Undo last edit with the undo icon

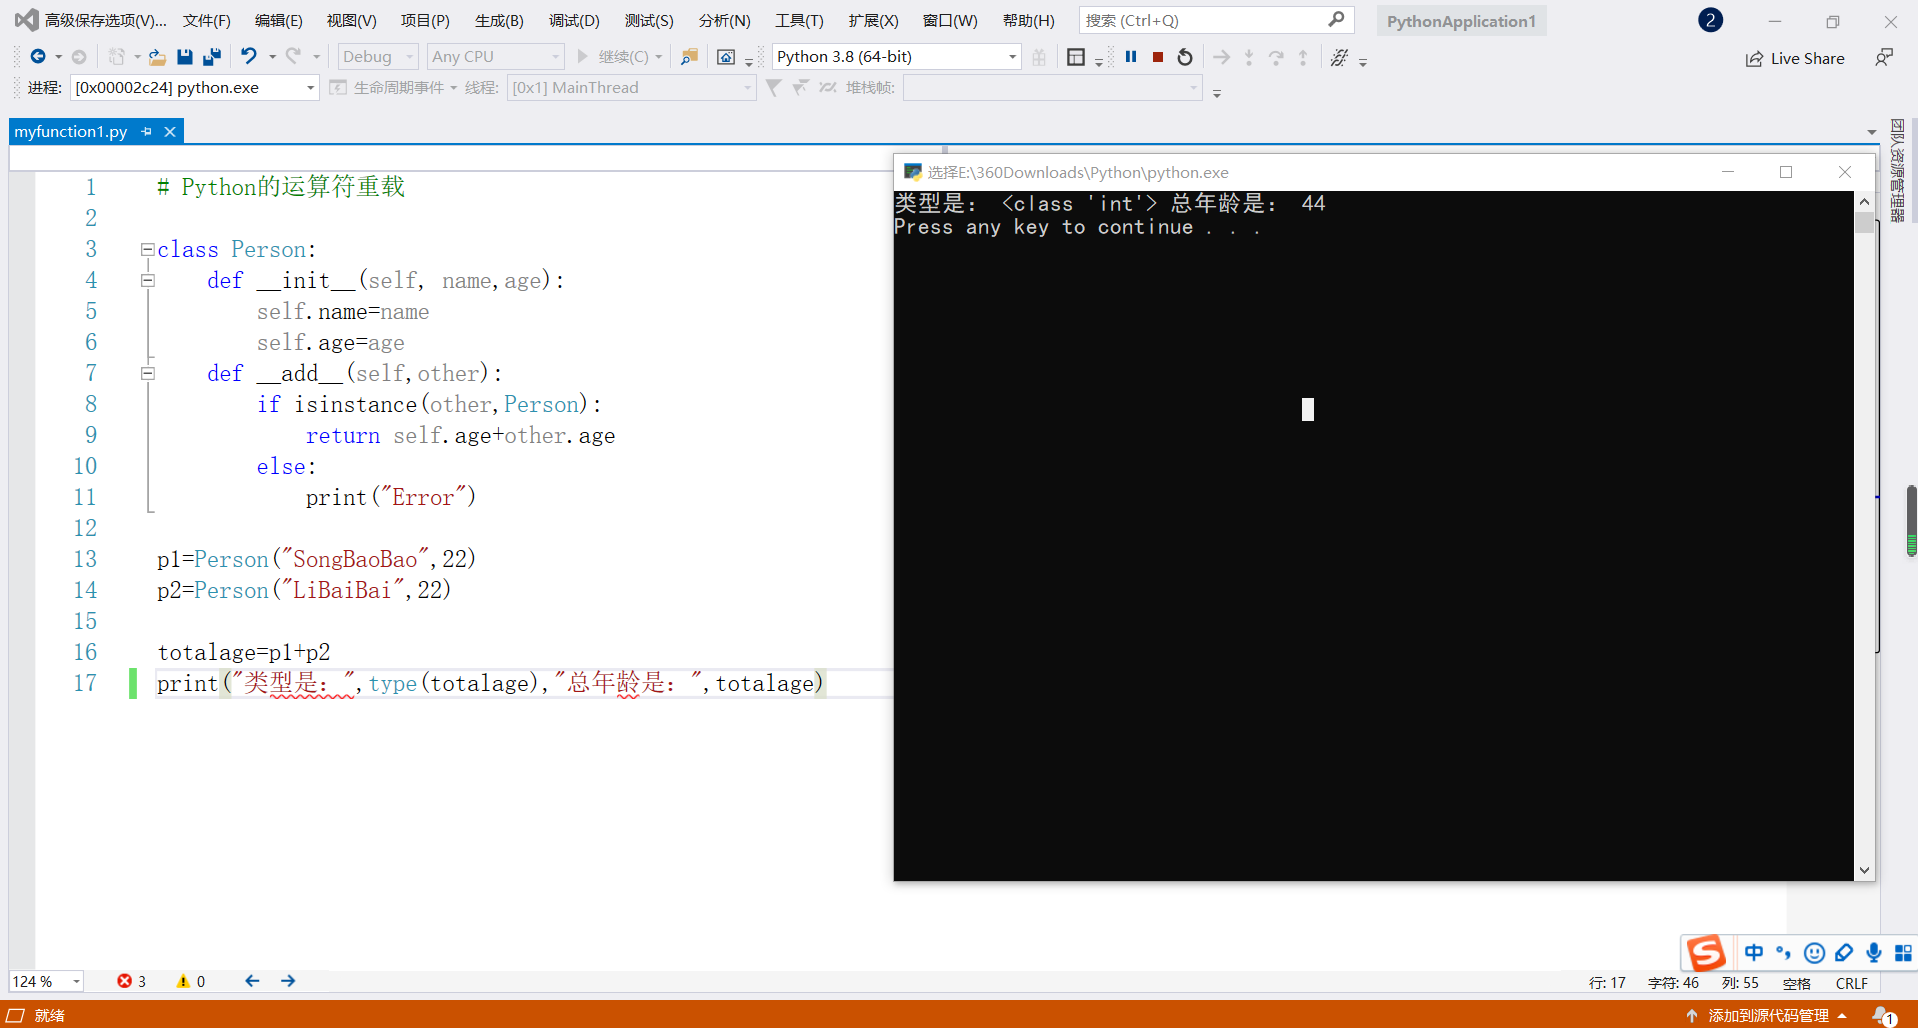click(x=249, y=57)
